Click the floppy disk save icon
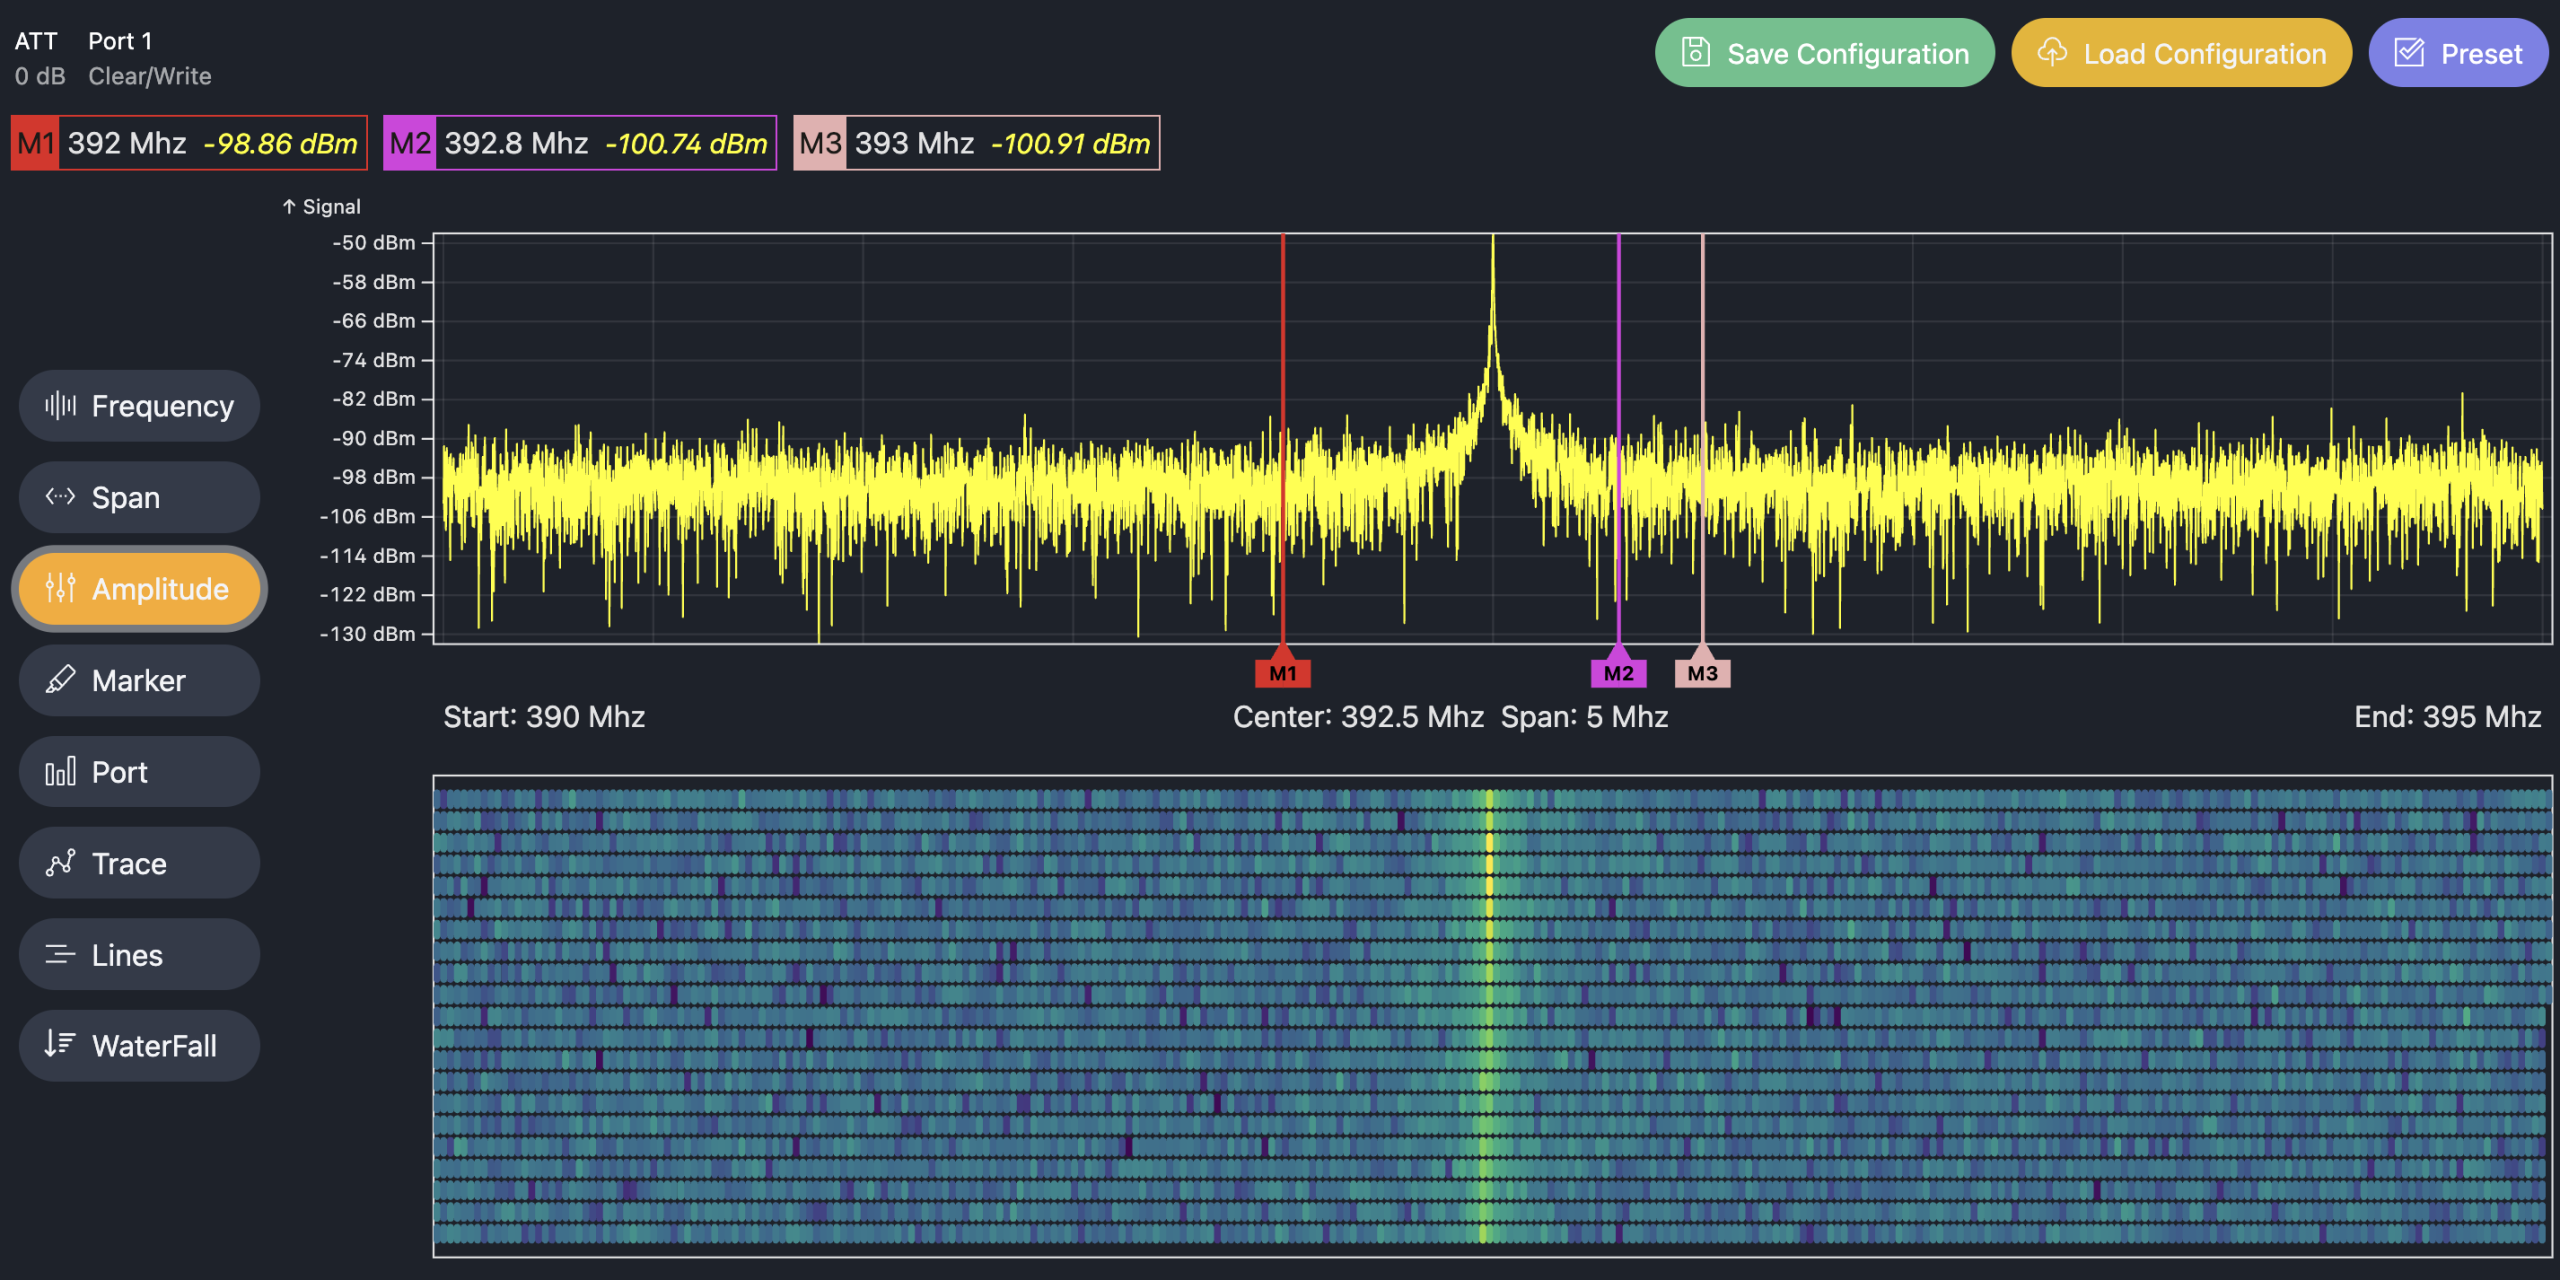Viewport: 2560px width, 1280px height. tap(1696, 52)
